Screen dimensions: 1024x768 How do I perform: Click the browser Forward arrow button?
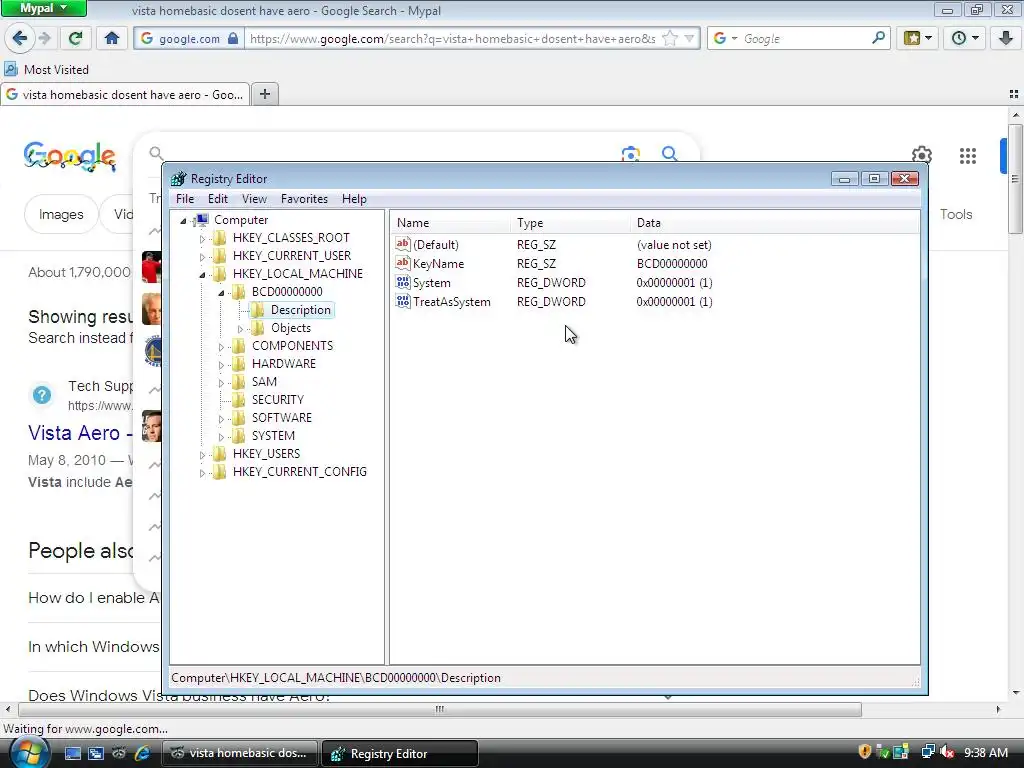(x=44, y=39)
